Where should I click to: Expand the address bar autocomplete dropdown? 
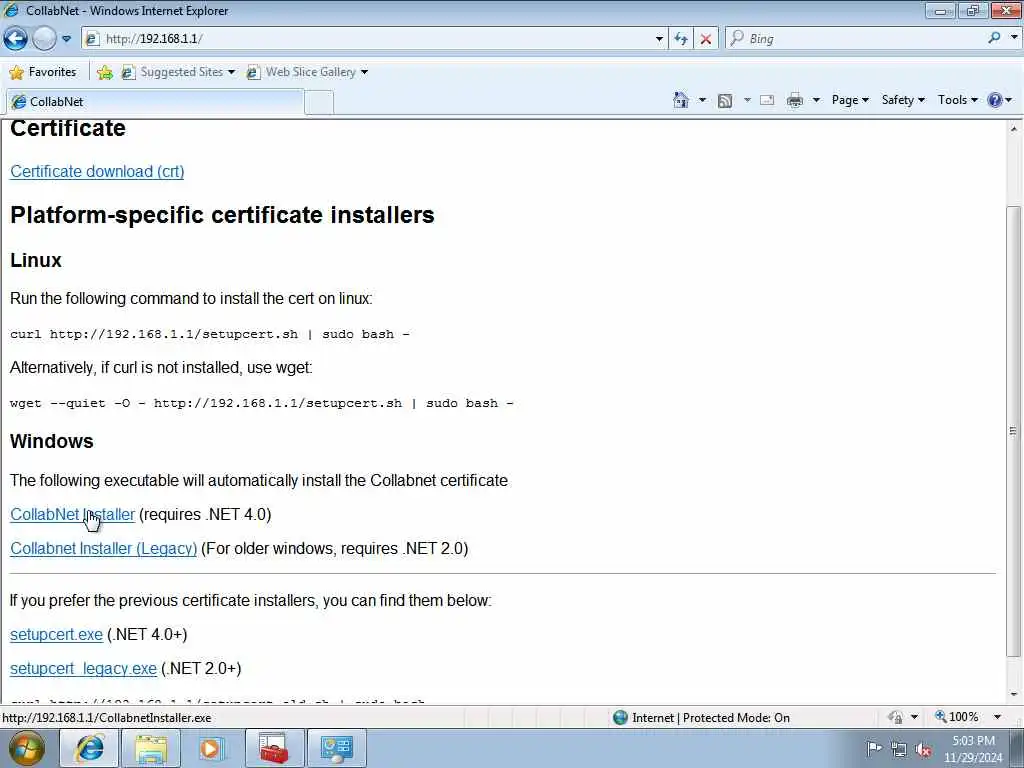(x=659, y=39)
